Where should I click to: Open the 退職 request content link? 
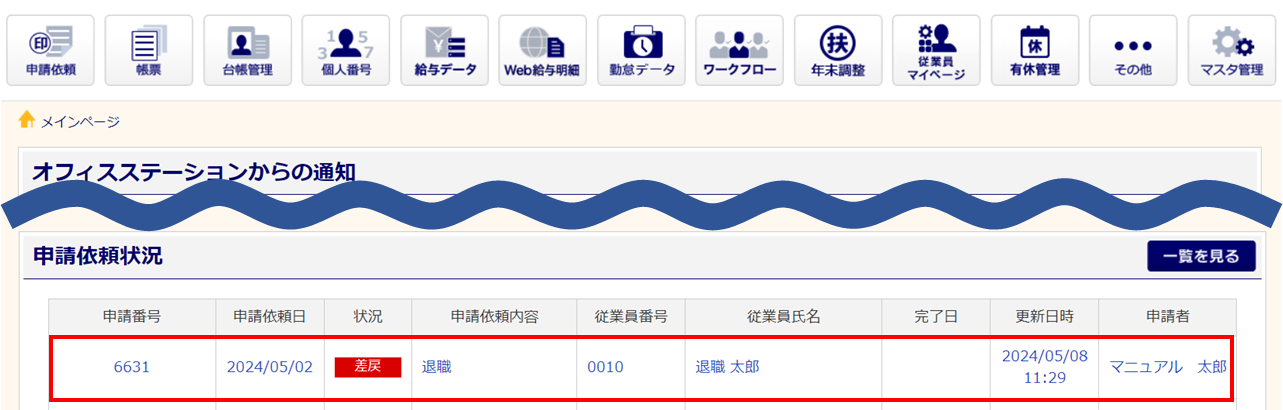point(437,367)
